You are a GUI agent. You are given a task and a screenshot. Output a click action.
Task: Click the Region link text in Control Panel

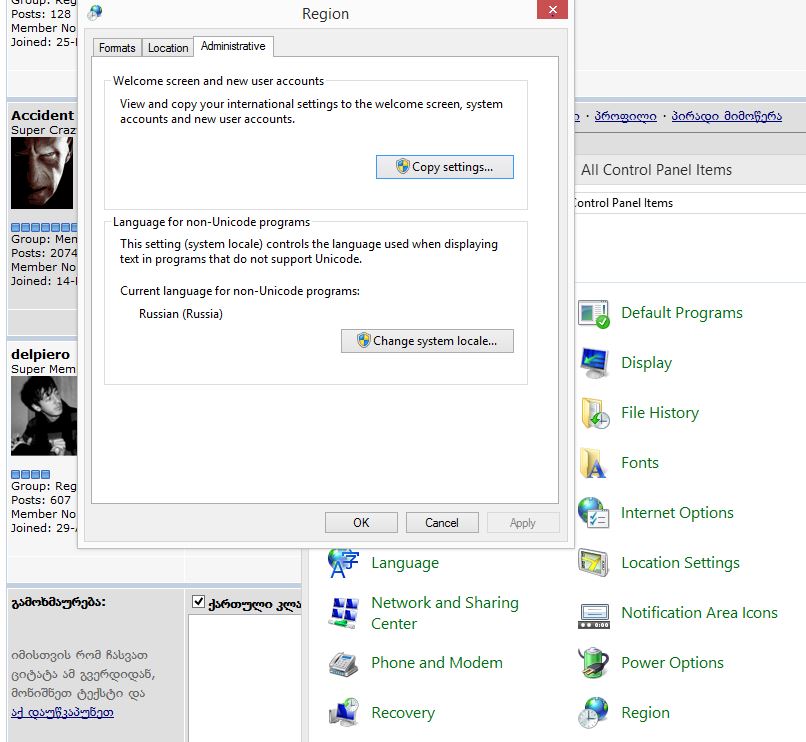646,713
